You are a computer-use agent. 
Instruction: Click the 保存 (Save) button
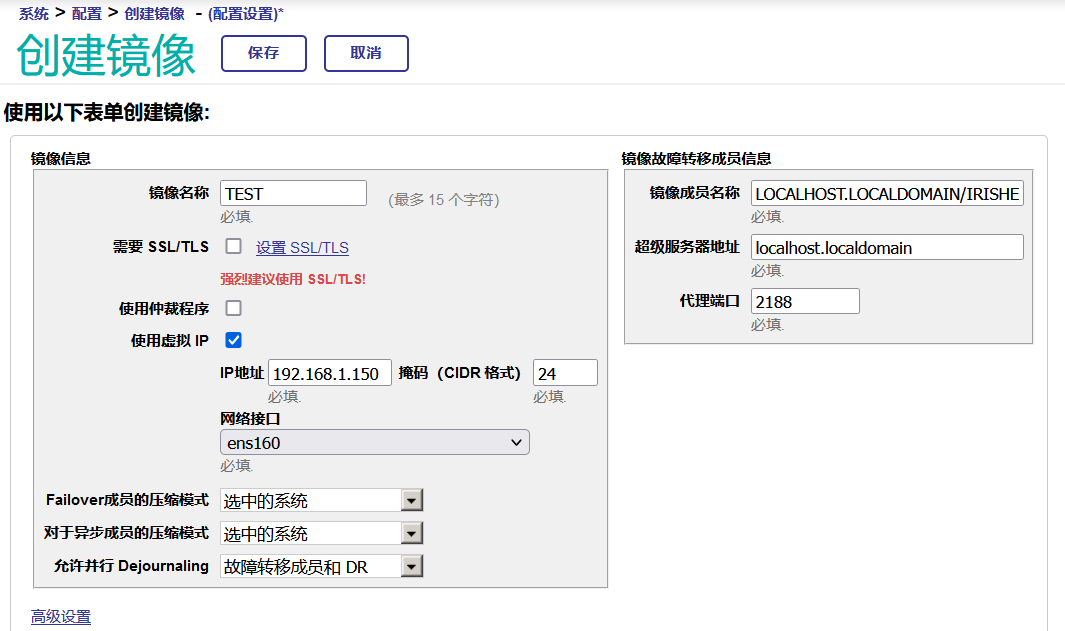pos(264,54)
